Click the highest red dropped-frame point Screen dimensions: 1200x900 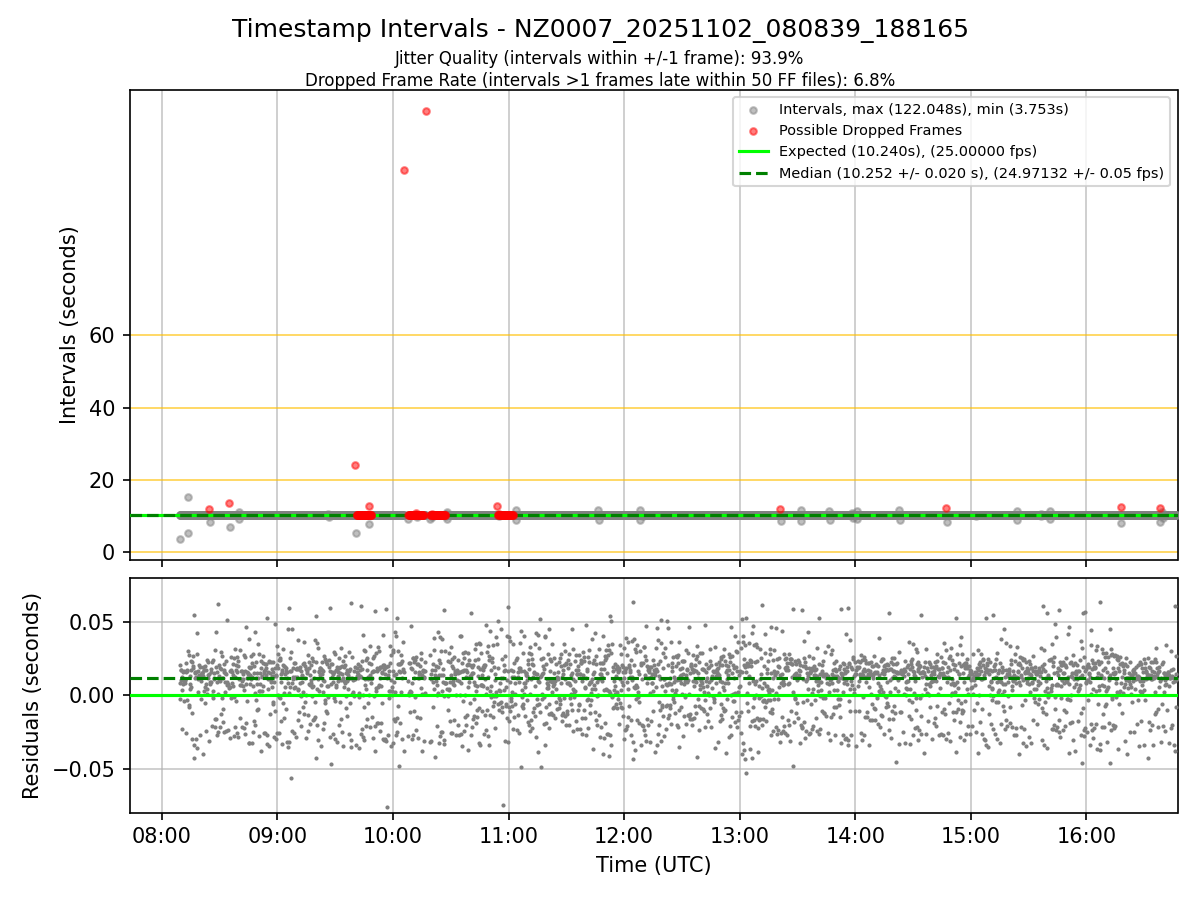(426, 111)
